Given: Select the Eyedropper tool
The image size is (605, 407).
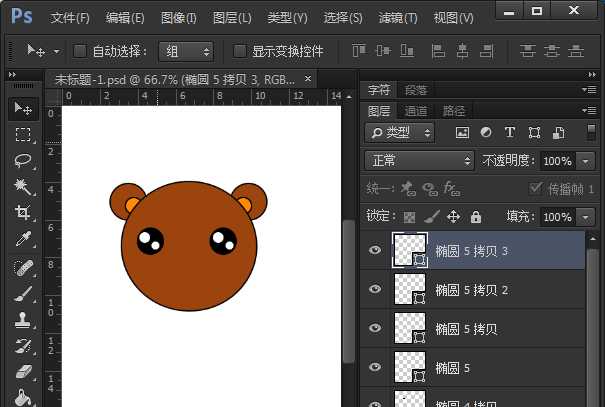Looking at the screenshot, I should coord(23,239).
